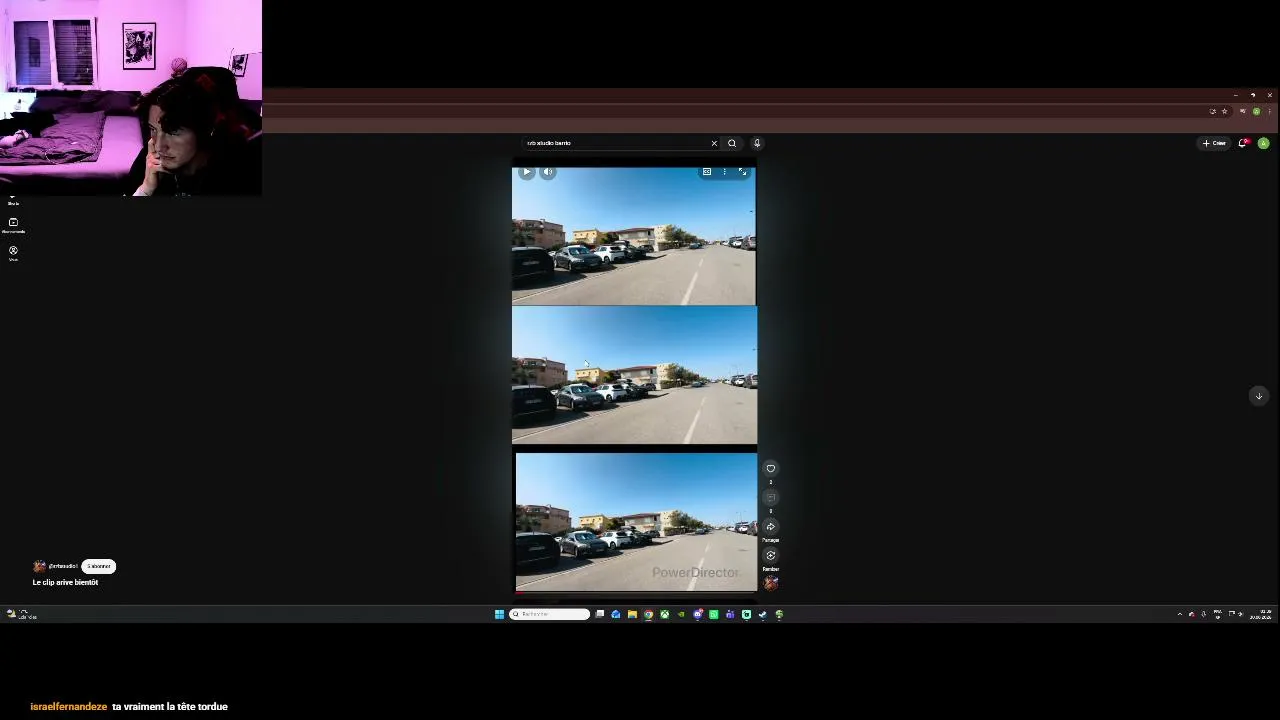This screenshot has height=720, width=1280.
Task: Open the channel name next to S'abonner
Action: coord(63,566)
